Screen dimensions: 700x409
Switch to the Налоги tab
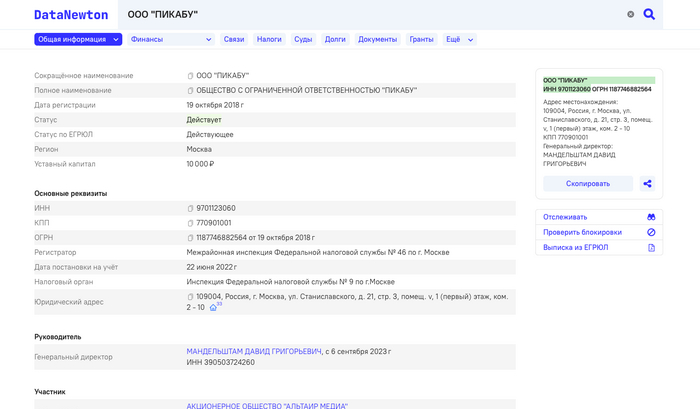(269, 39)
